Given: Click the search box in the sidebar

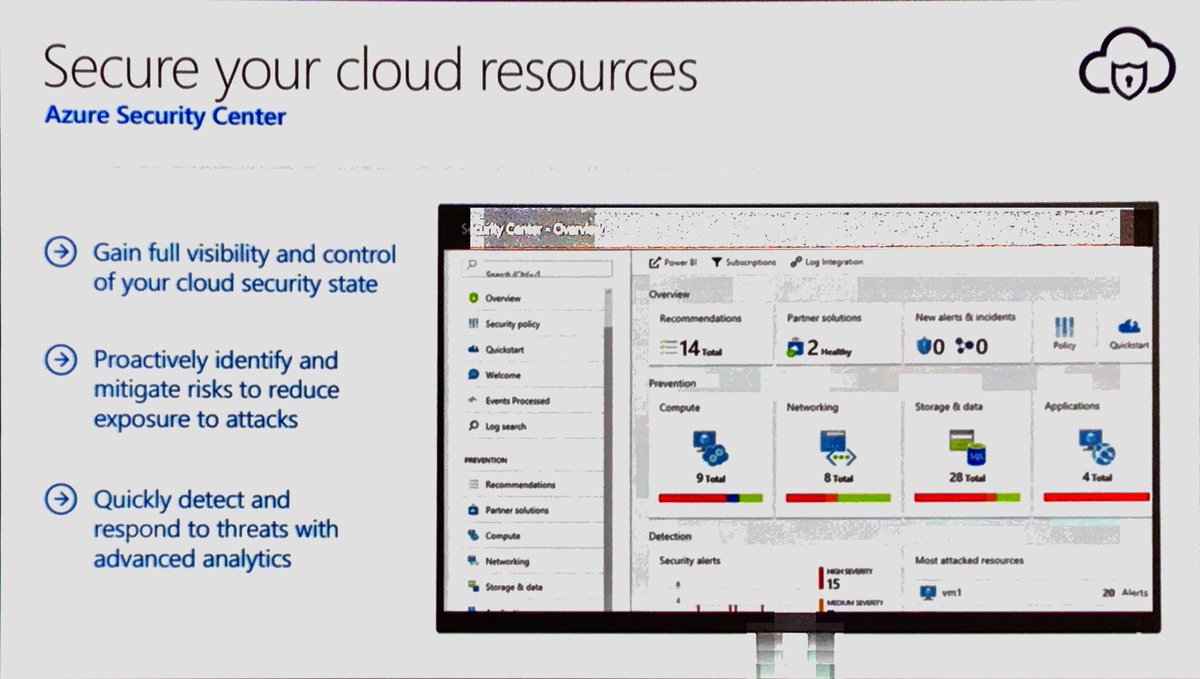Looking at the screenshot, I should point(535,269).
